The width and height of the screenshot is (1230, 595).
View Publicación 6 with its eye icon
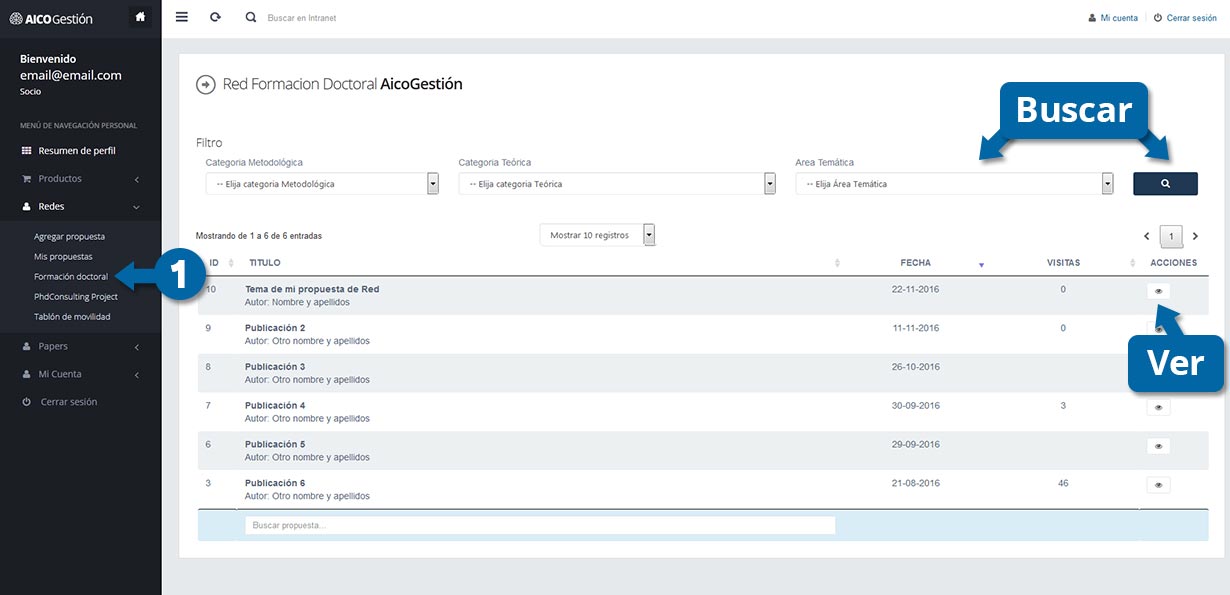click(x=1158, y=485)
